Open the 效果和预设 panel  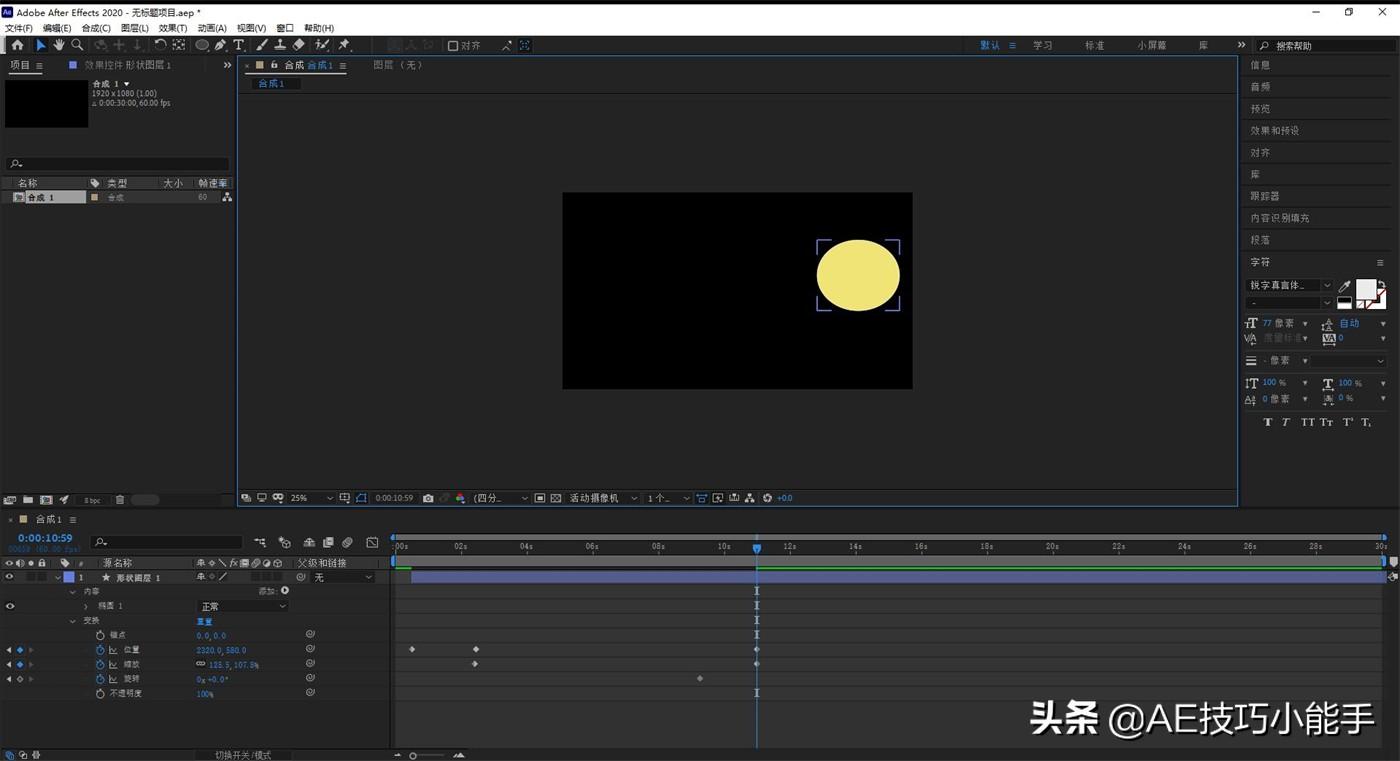coord(1275,130)
